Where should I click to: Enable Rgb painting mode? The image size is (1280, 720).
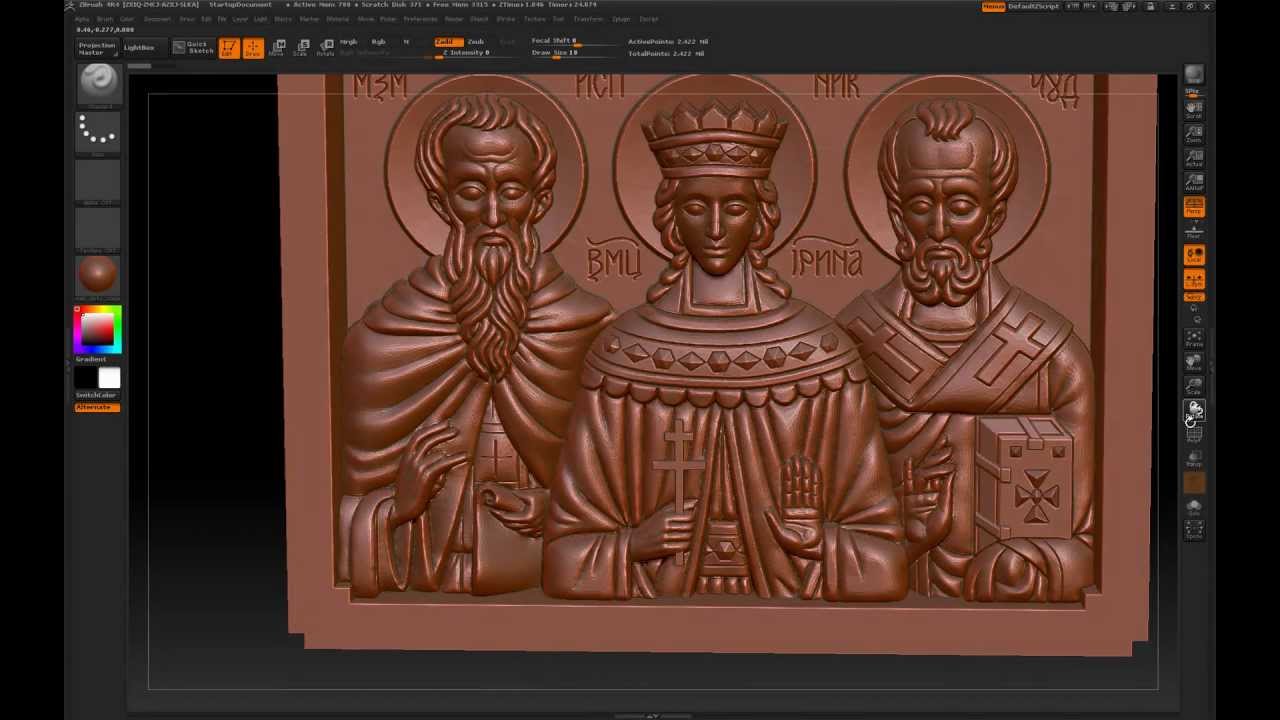[378, 42]
